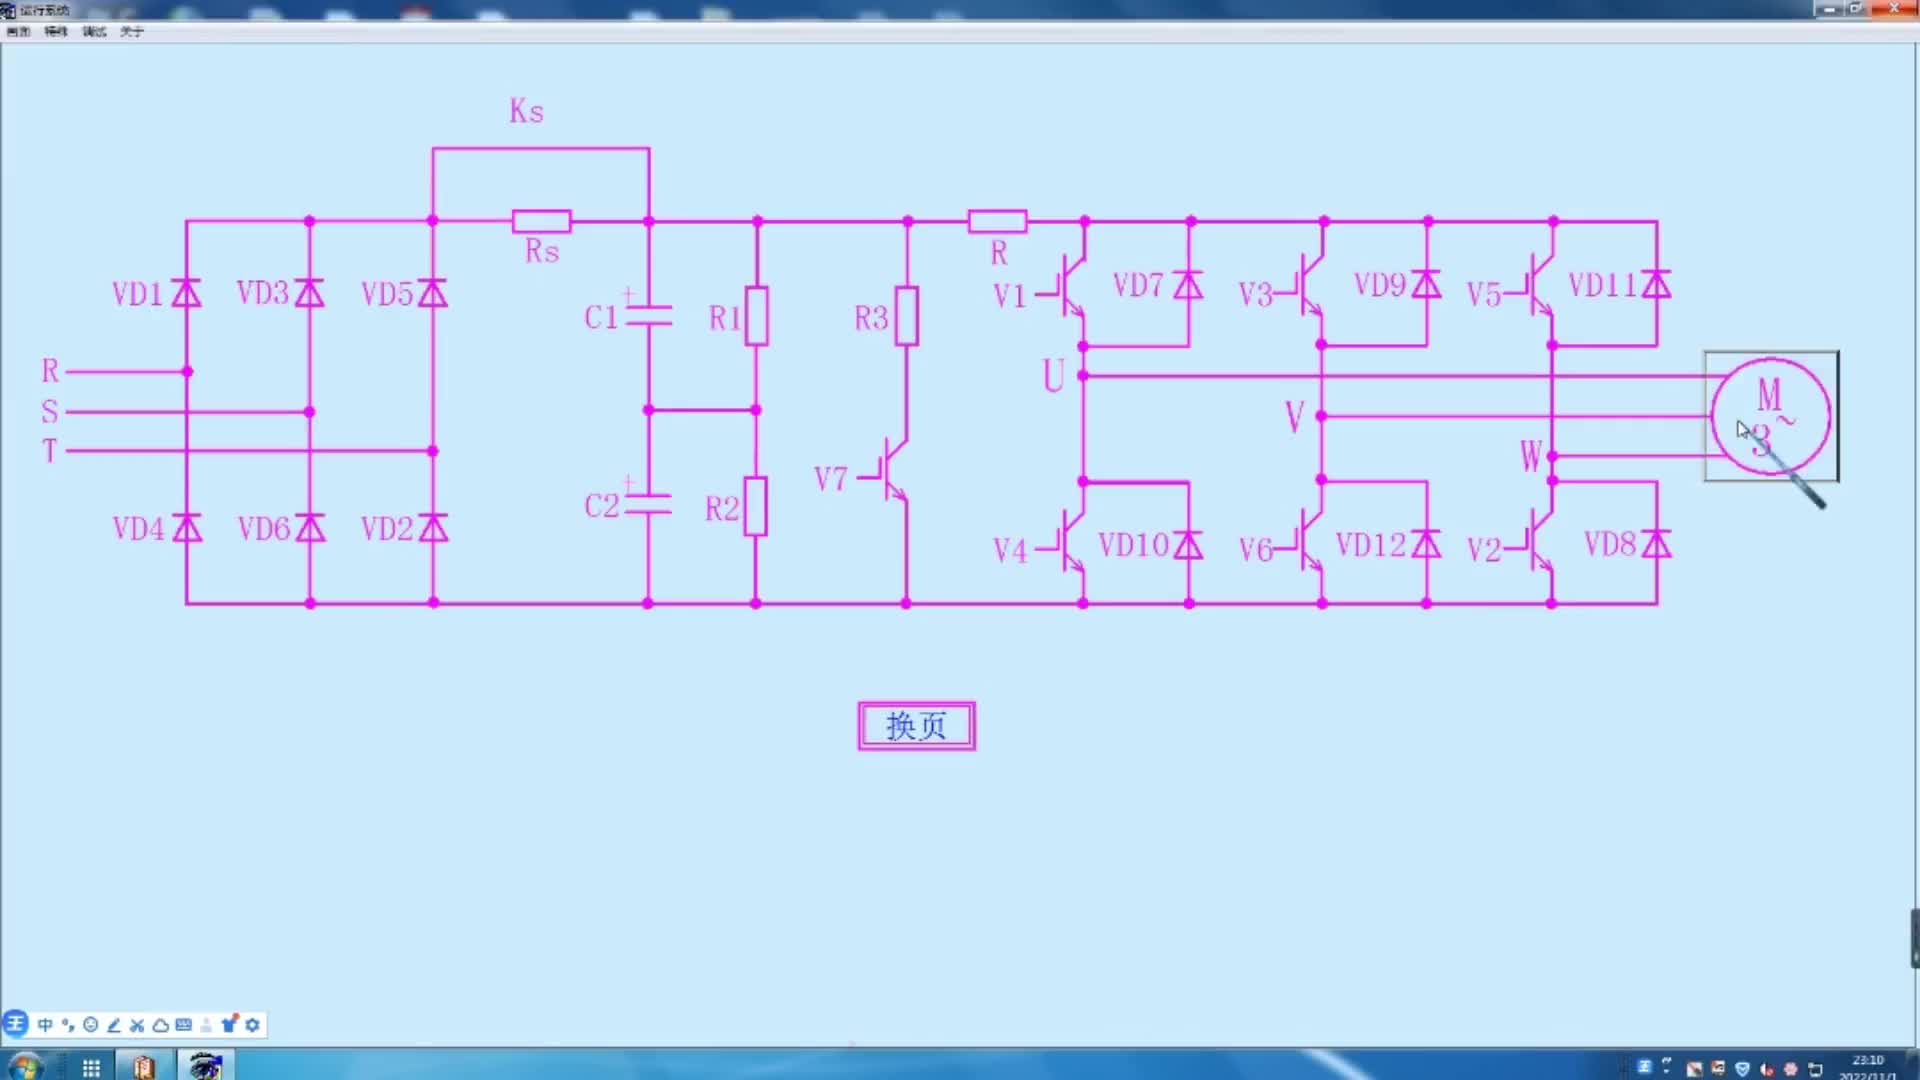
Task: Open the soft keyboard icon on IME bar
Action: coord(183,1025)
